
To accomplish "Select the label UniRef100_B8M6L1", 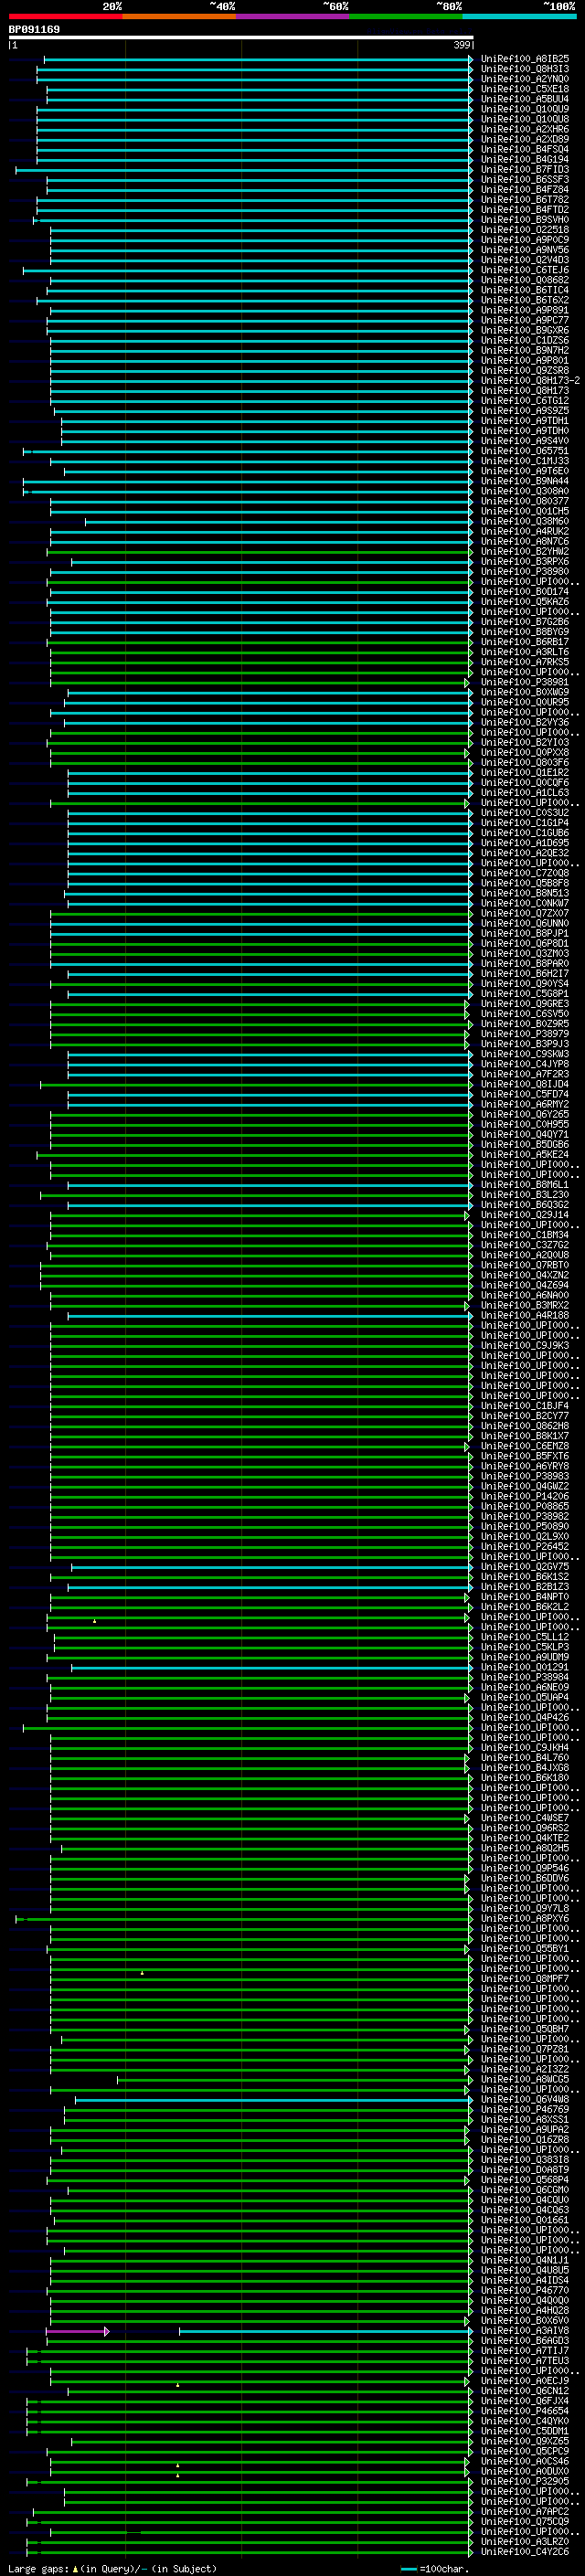I will point(525,1185).
